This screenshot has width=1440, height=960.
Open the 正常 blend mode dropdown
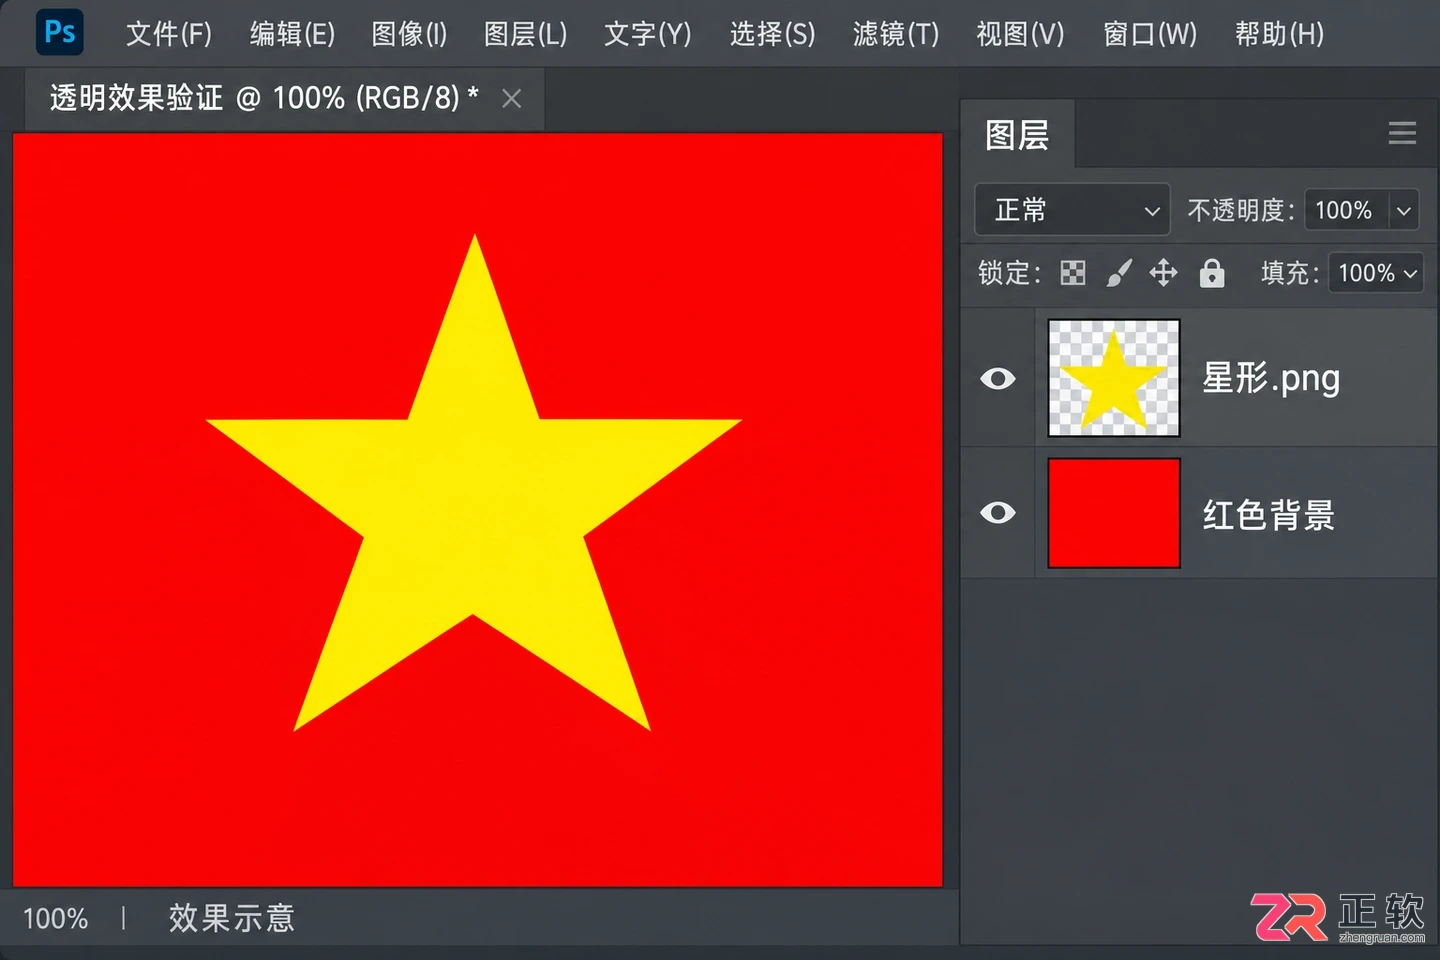1072,210
